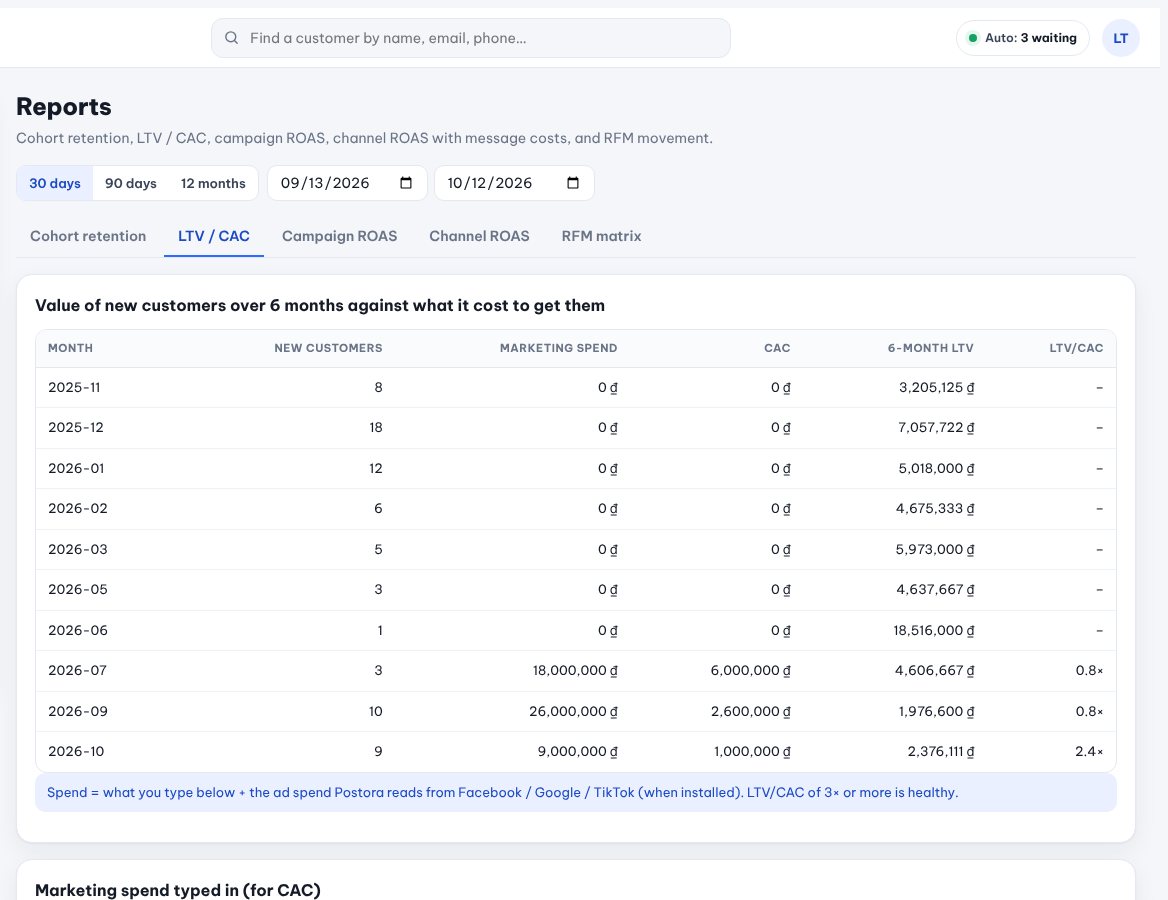Open the Channel ROAS tab

pyautogui.click(x=480, y=236)
